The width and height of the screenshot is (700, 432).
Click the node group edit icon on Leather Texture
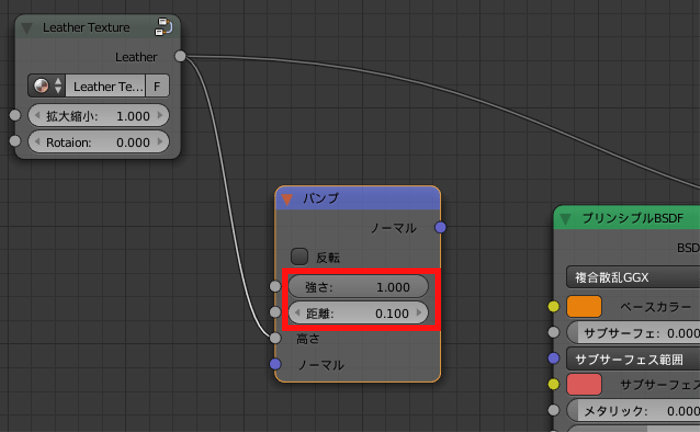point(163,27)
